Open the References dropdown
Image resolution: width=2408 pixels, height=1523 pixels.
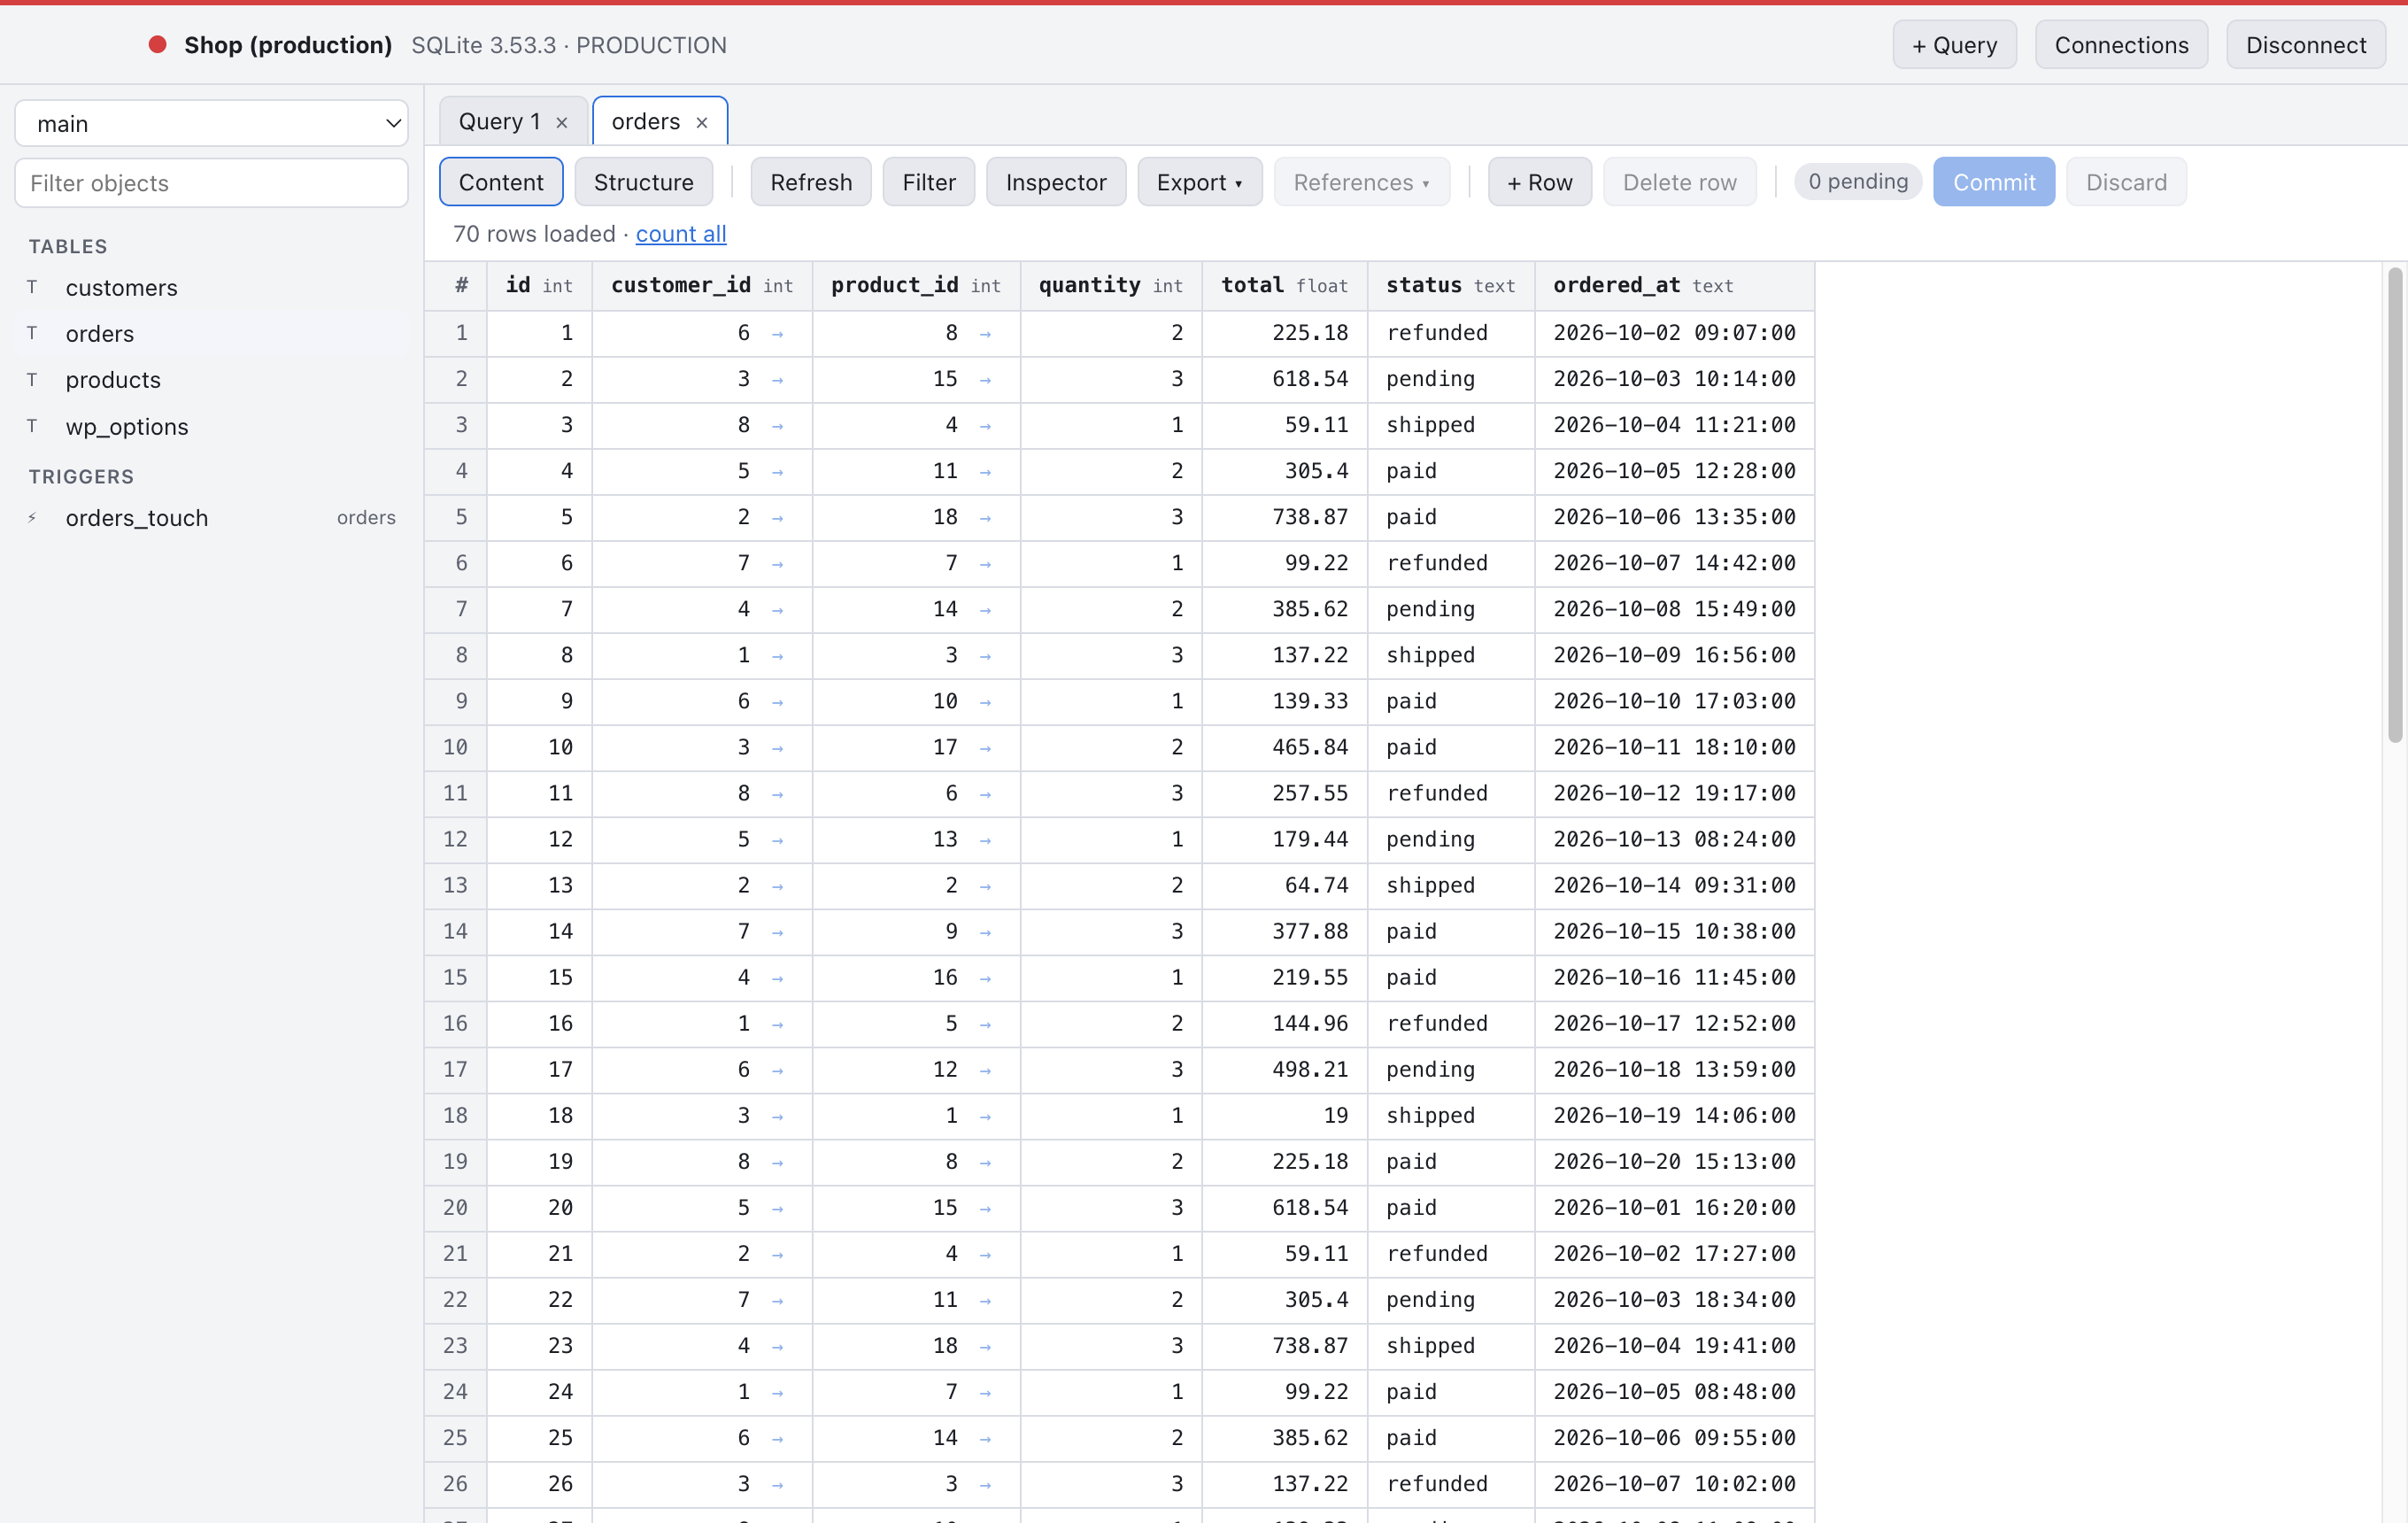[x=1361, y=182]
